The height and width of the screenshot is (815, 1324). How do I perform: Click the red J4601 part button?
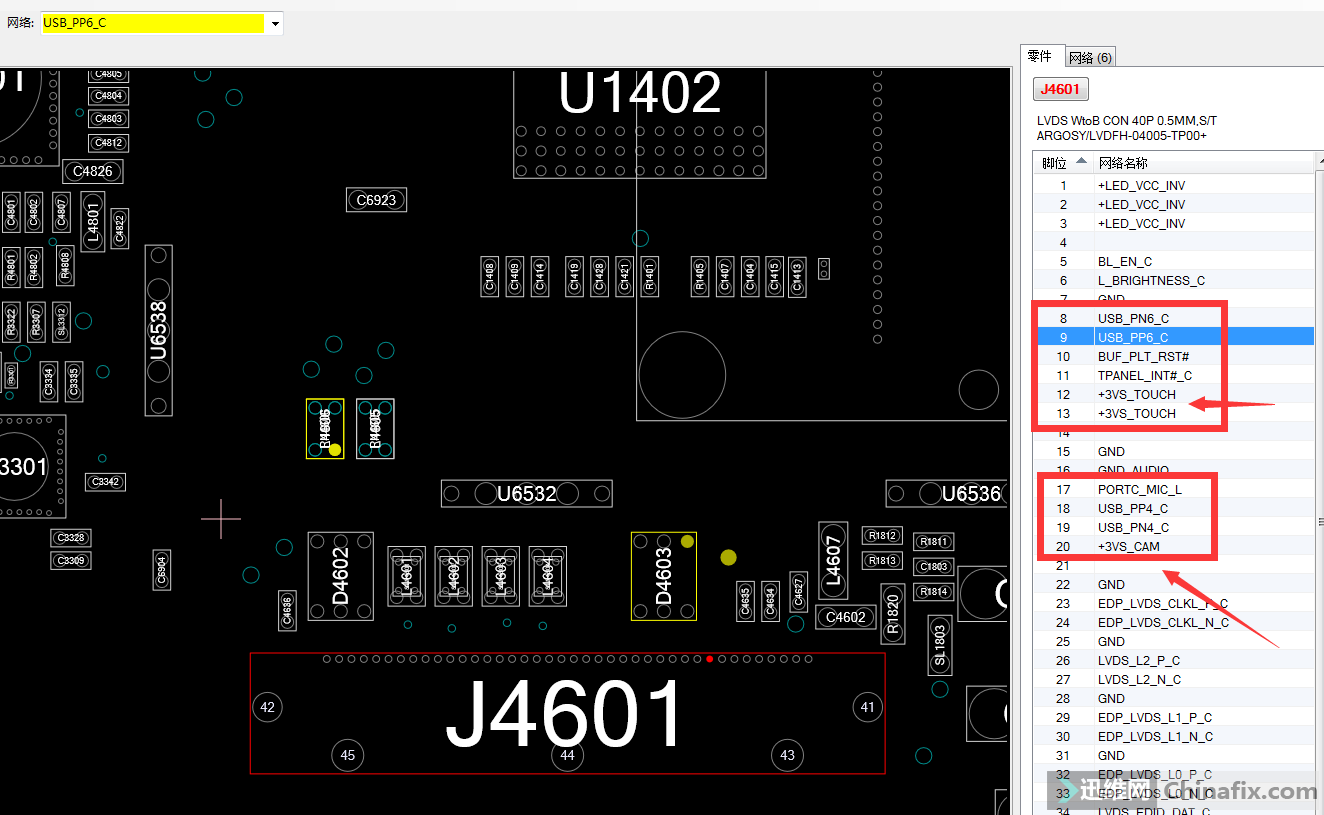[x=1060, y=89]
